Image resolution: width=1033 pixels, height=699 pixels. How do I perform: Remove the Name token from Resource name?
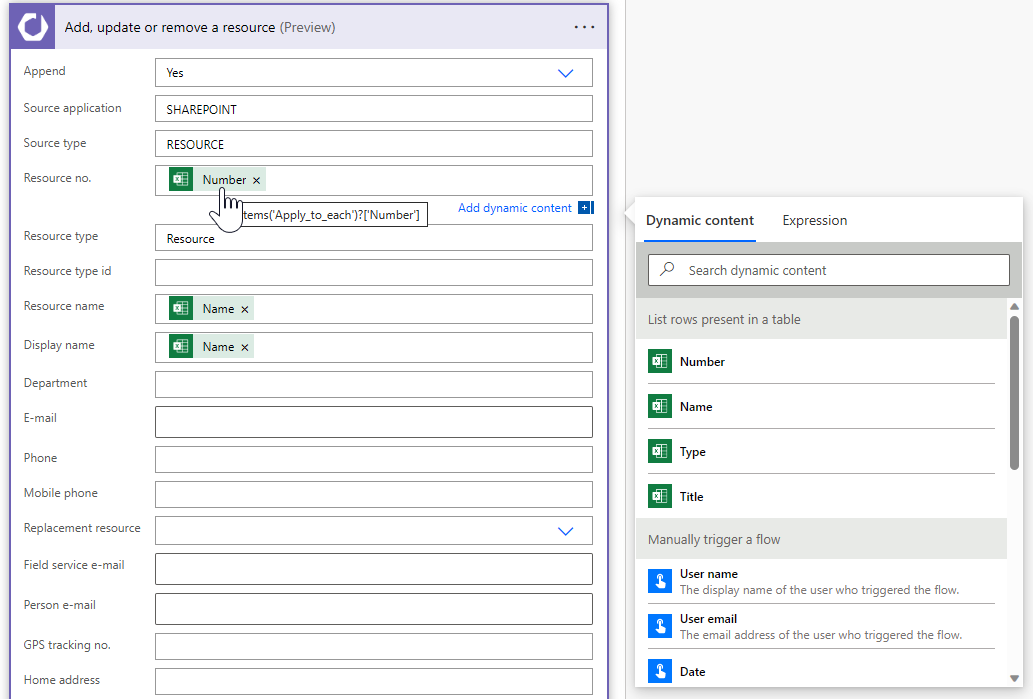coord(245,309)
